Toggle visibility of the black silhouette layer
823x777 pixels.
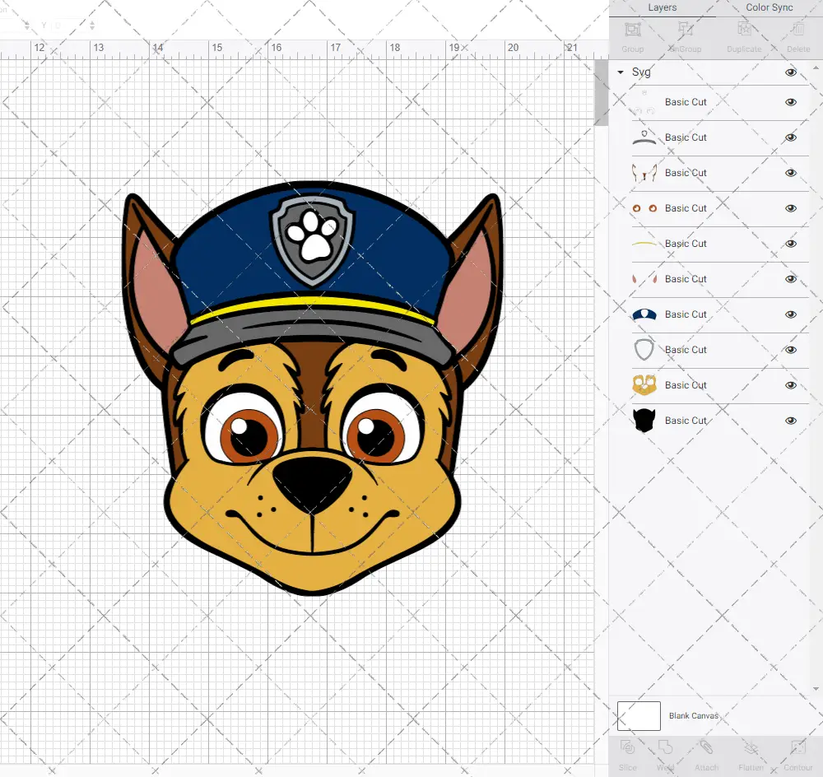click(x=790, y=420)
